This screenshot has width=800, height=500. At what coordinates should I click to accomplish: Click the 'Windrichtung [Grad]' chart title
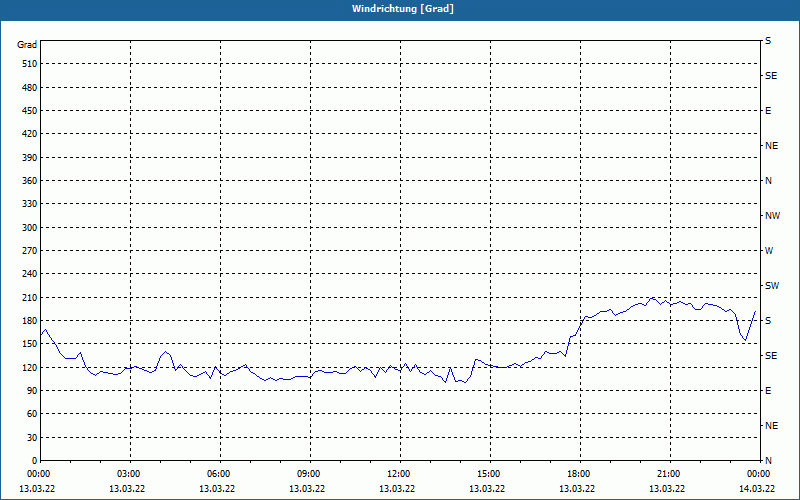click(403, 9)
